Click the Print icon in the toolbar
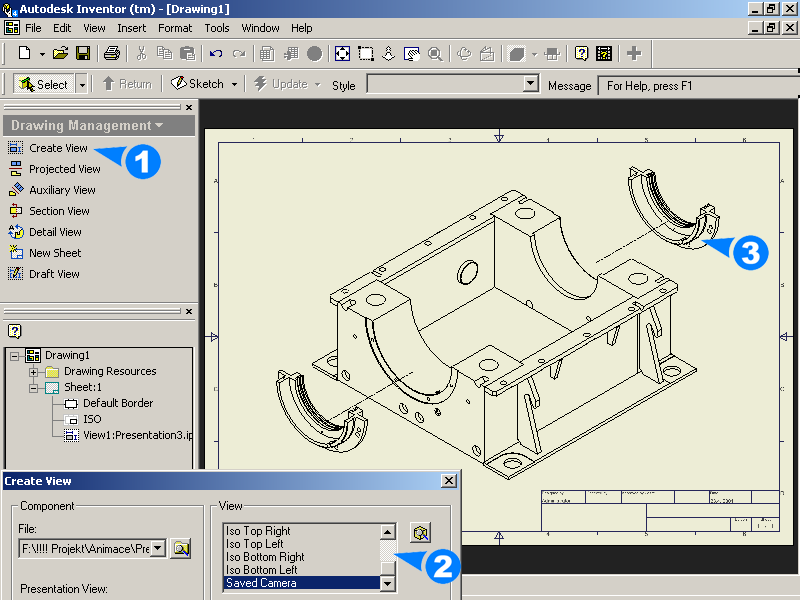The width and height of the screenshot is (800, 600). [112, 53]
